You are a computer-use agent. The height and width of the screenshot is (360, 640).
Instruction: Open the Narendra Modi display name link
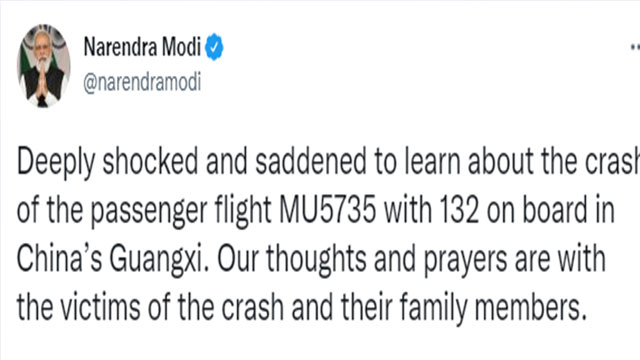pyautogui.click(x=142, y=47)
